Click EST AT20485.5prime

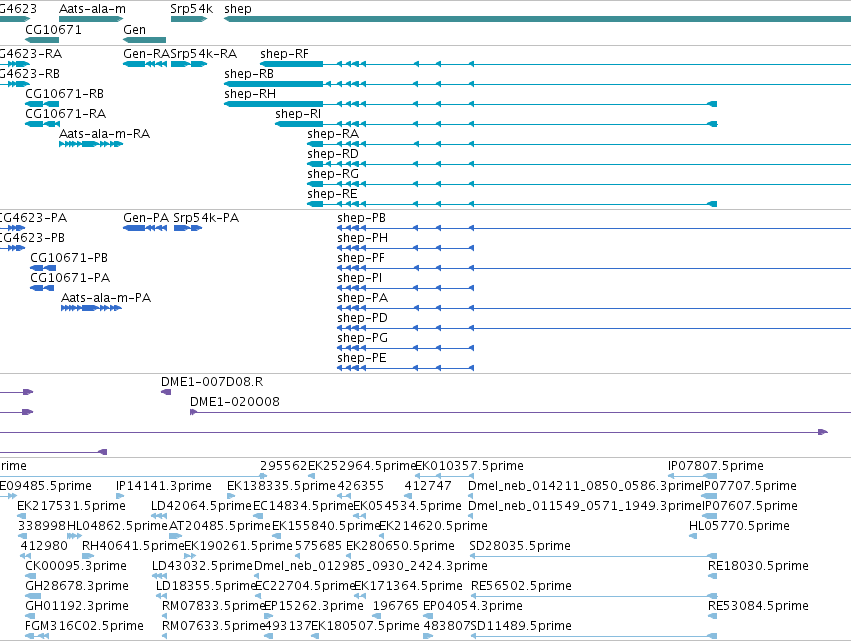[220, 526]
